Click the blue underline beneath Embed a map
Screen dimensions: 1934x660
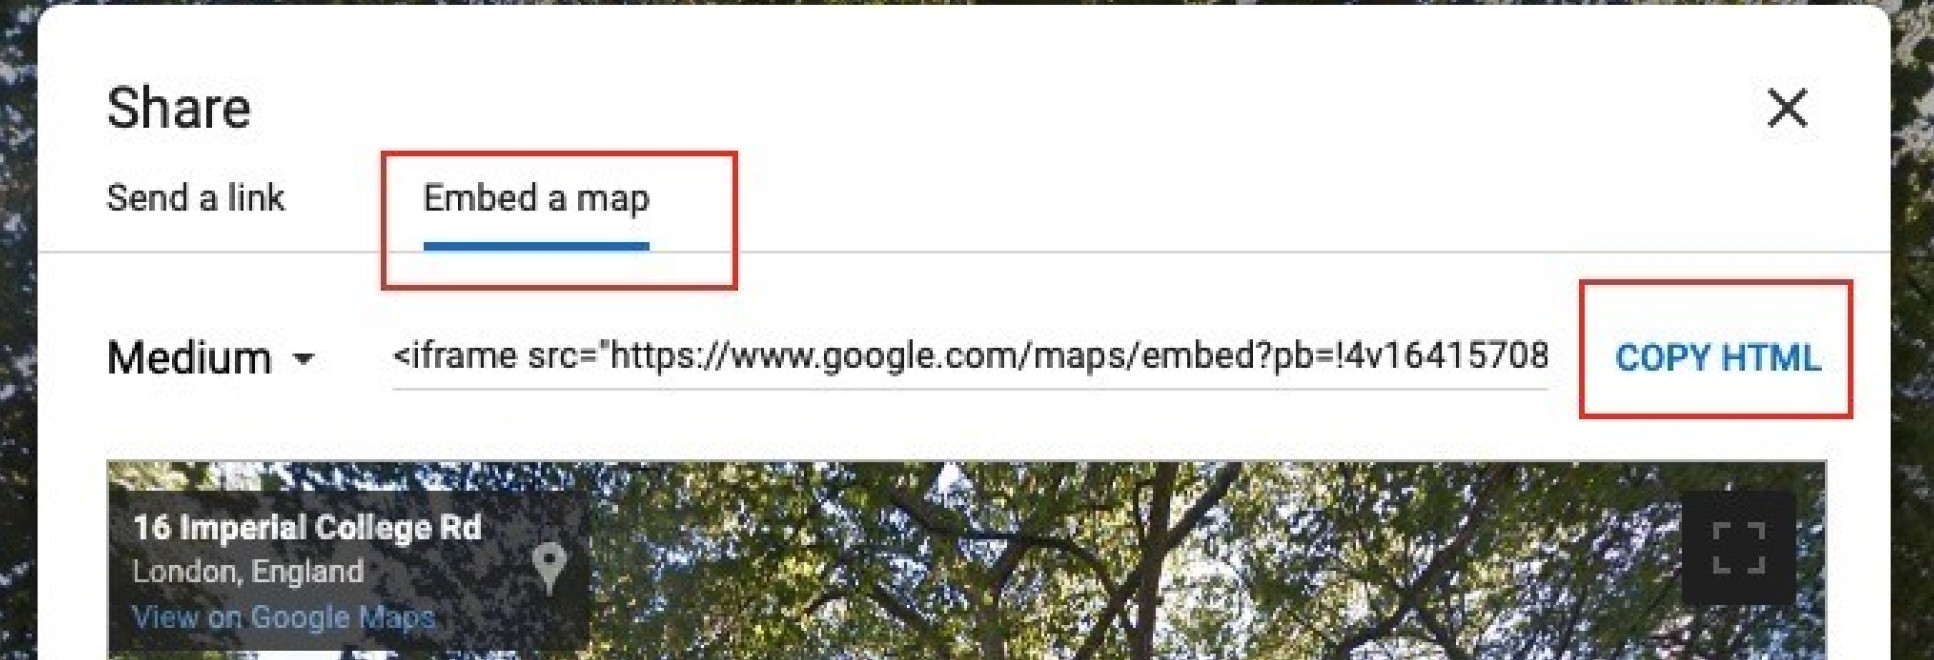point(536,245)
